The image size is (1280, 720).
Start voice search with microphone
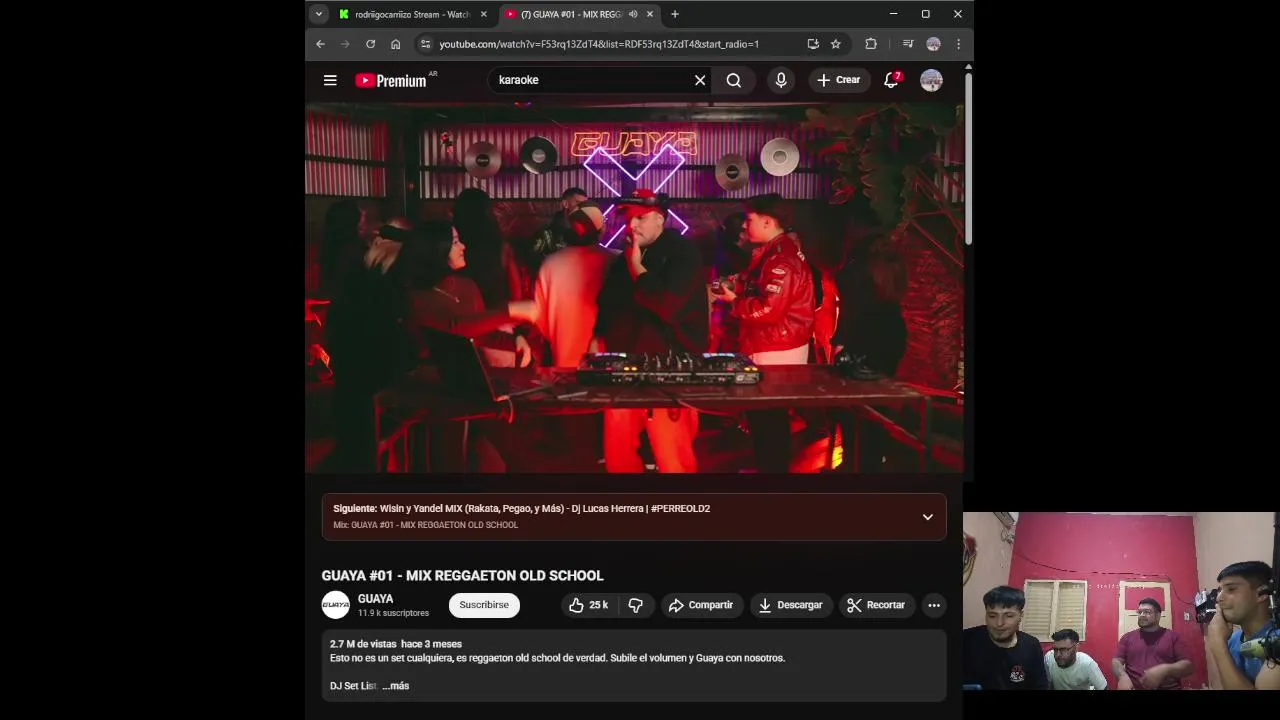pos(781,80)
